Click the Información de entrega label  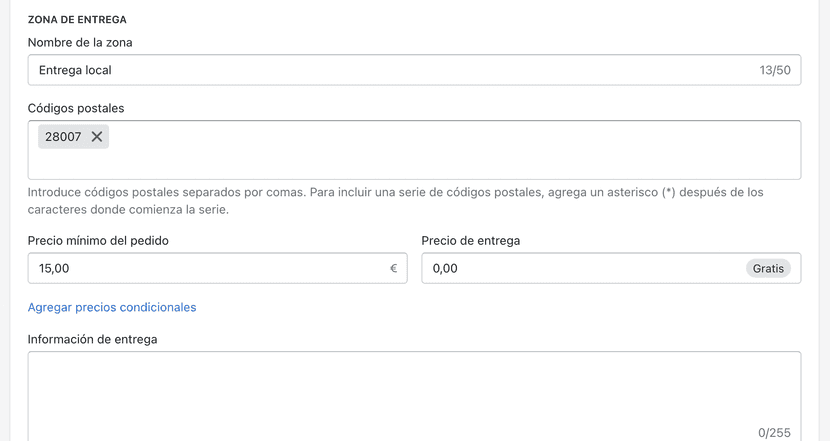[x=92, y=339]
